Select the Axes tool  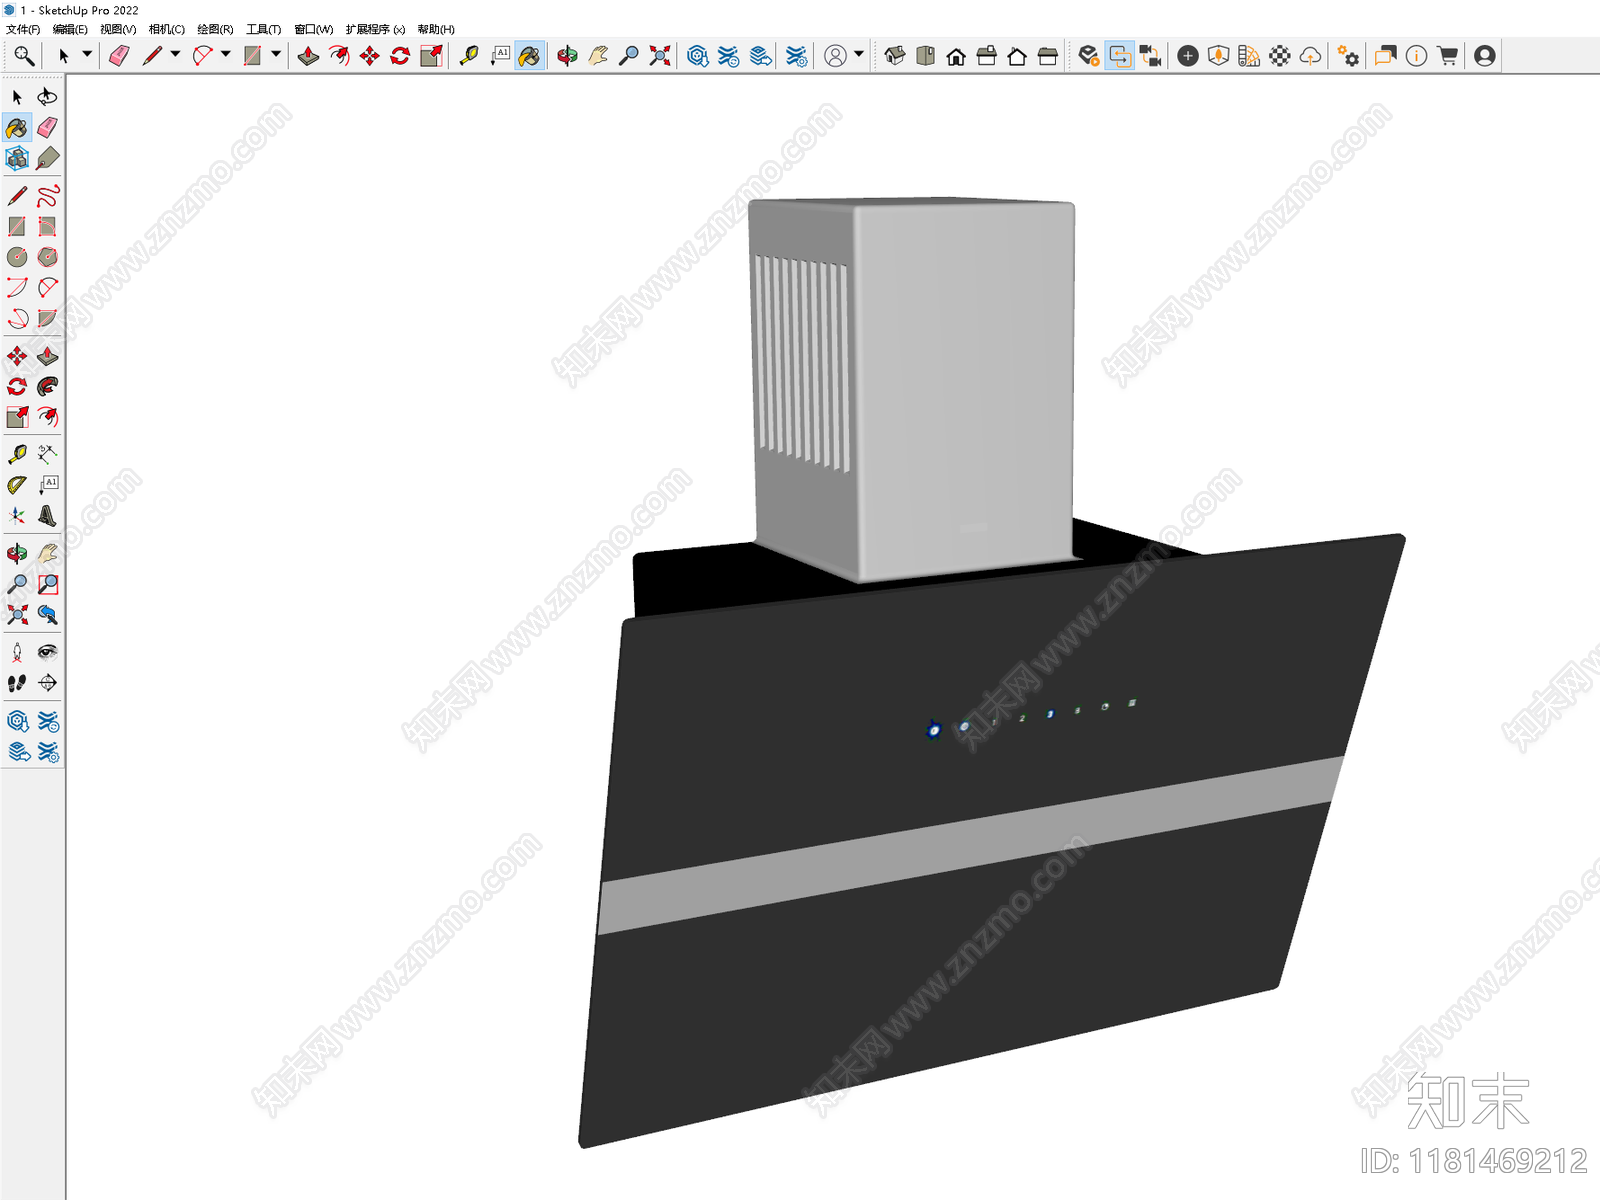click(x=17, y=516)
